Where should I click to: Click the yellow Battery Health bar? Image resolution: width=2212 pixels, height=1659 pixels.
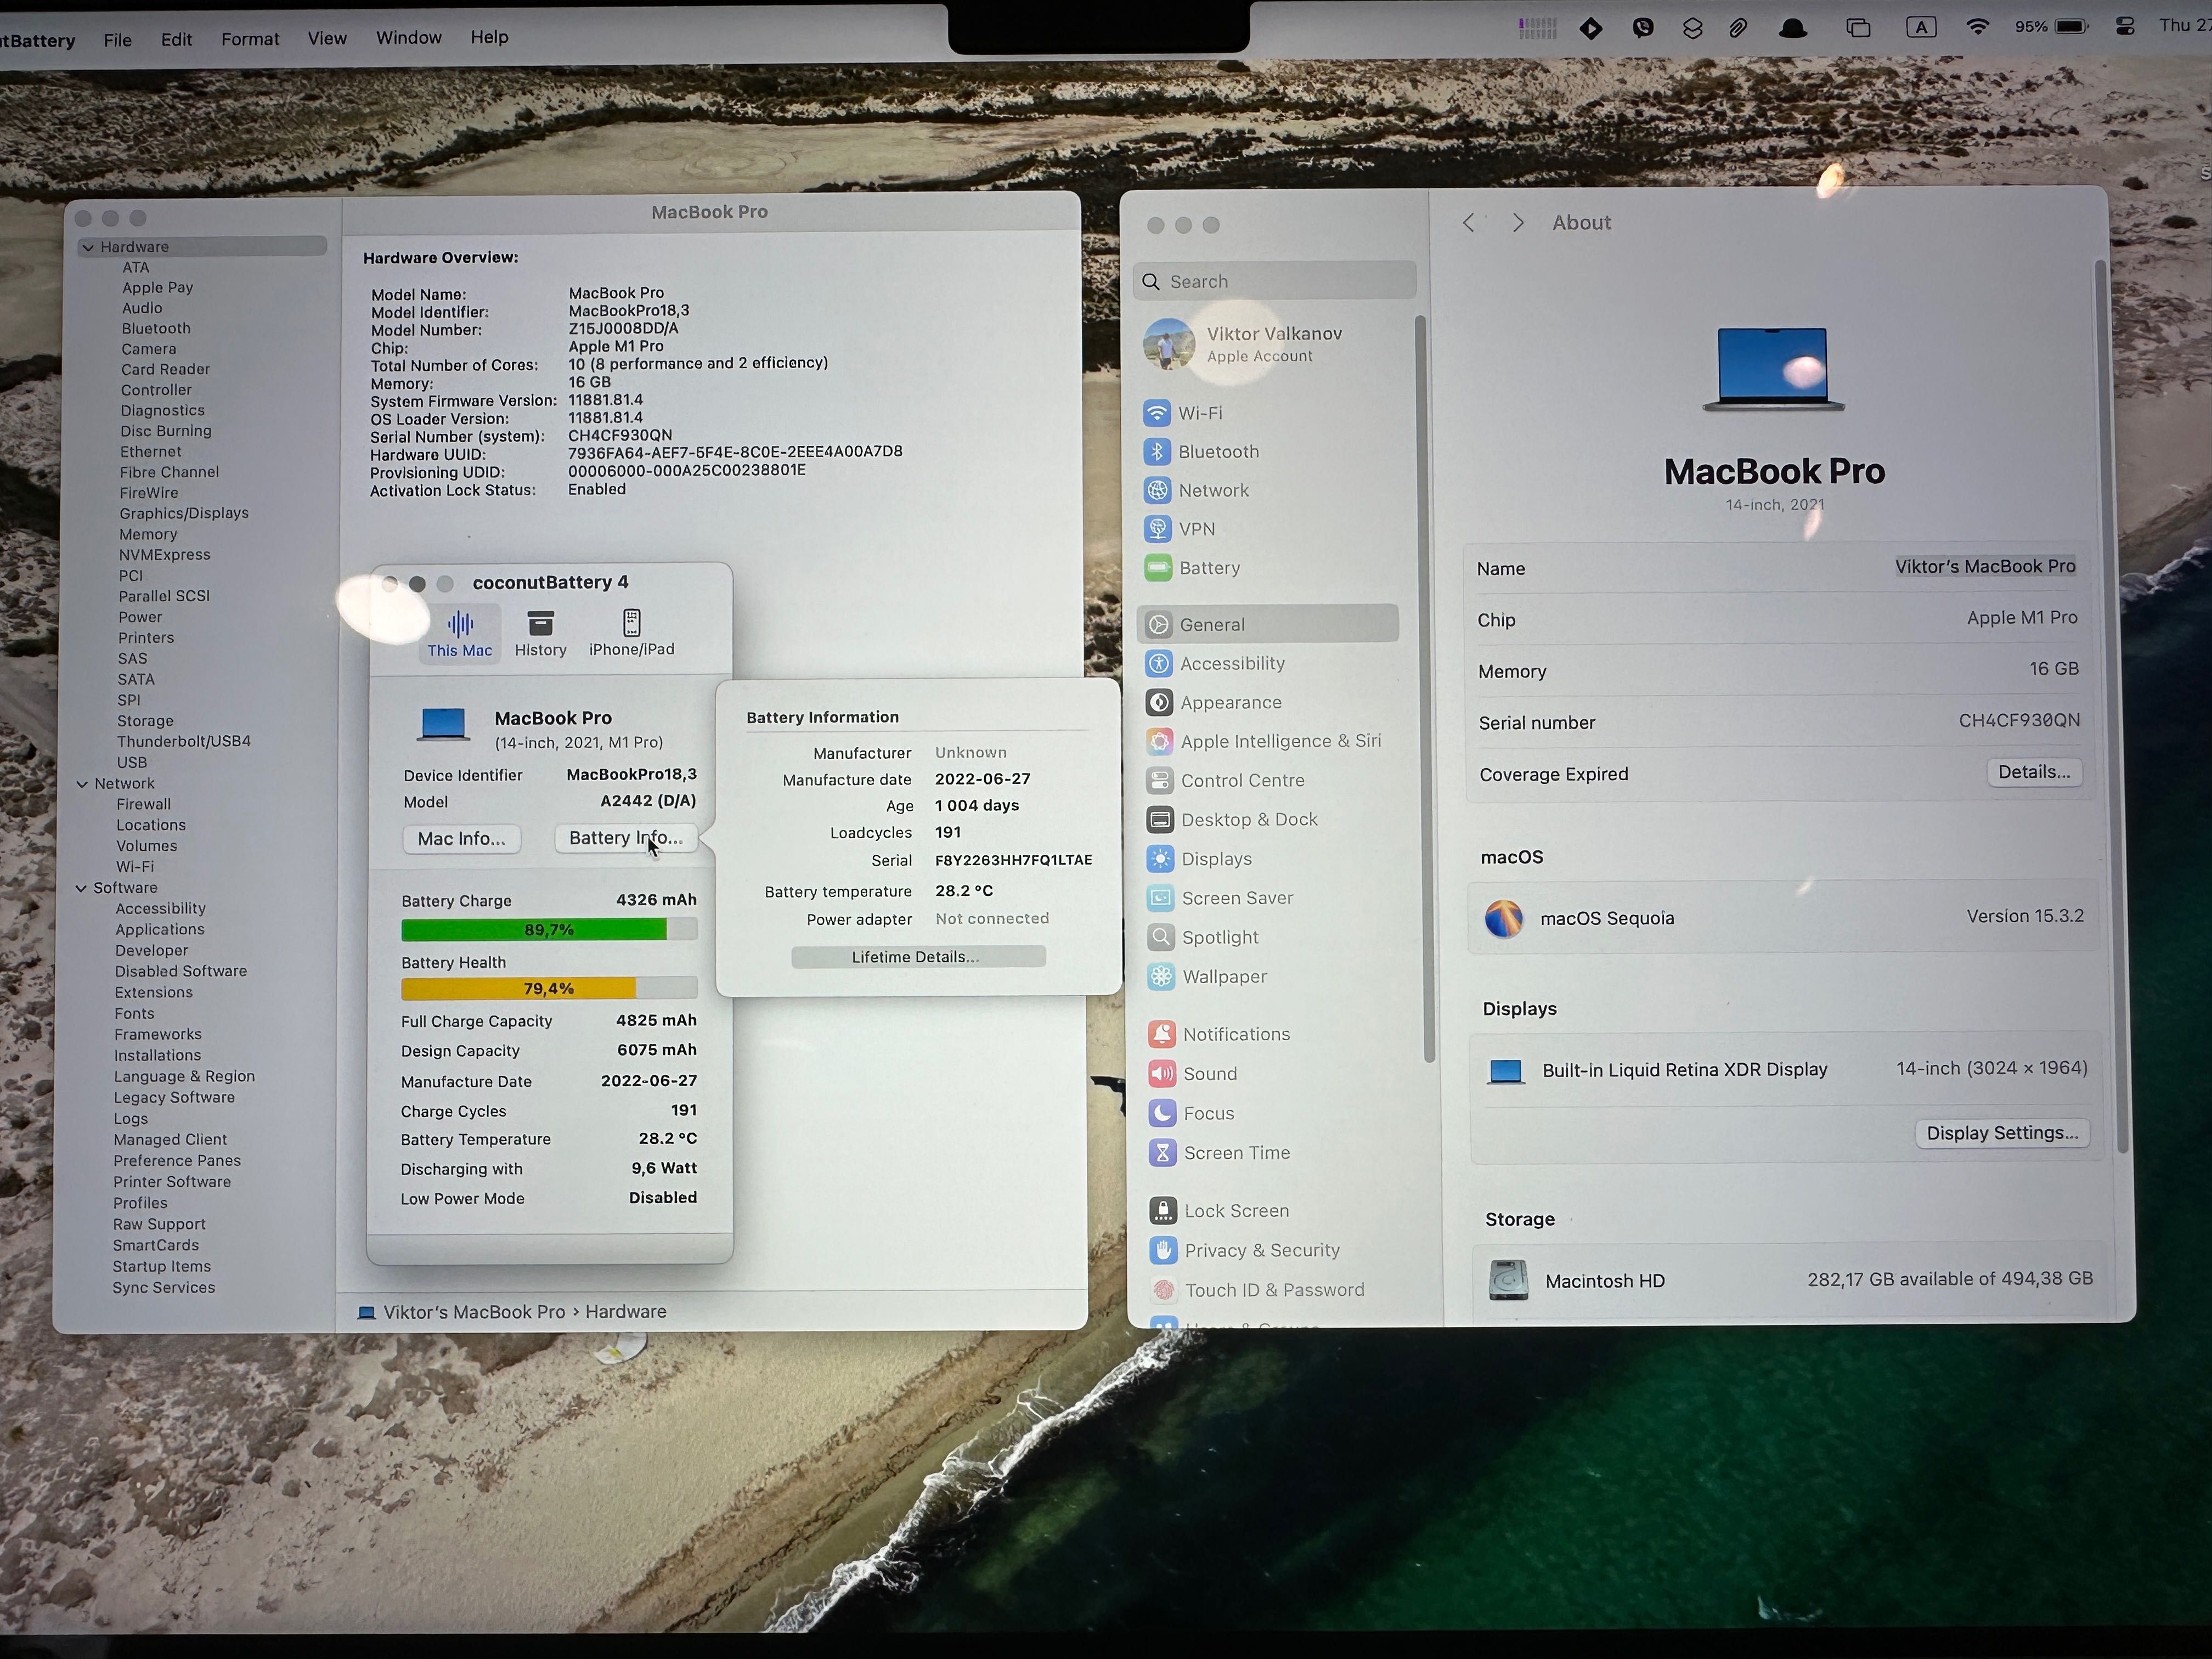[549, 988]
